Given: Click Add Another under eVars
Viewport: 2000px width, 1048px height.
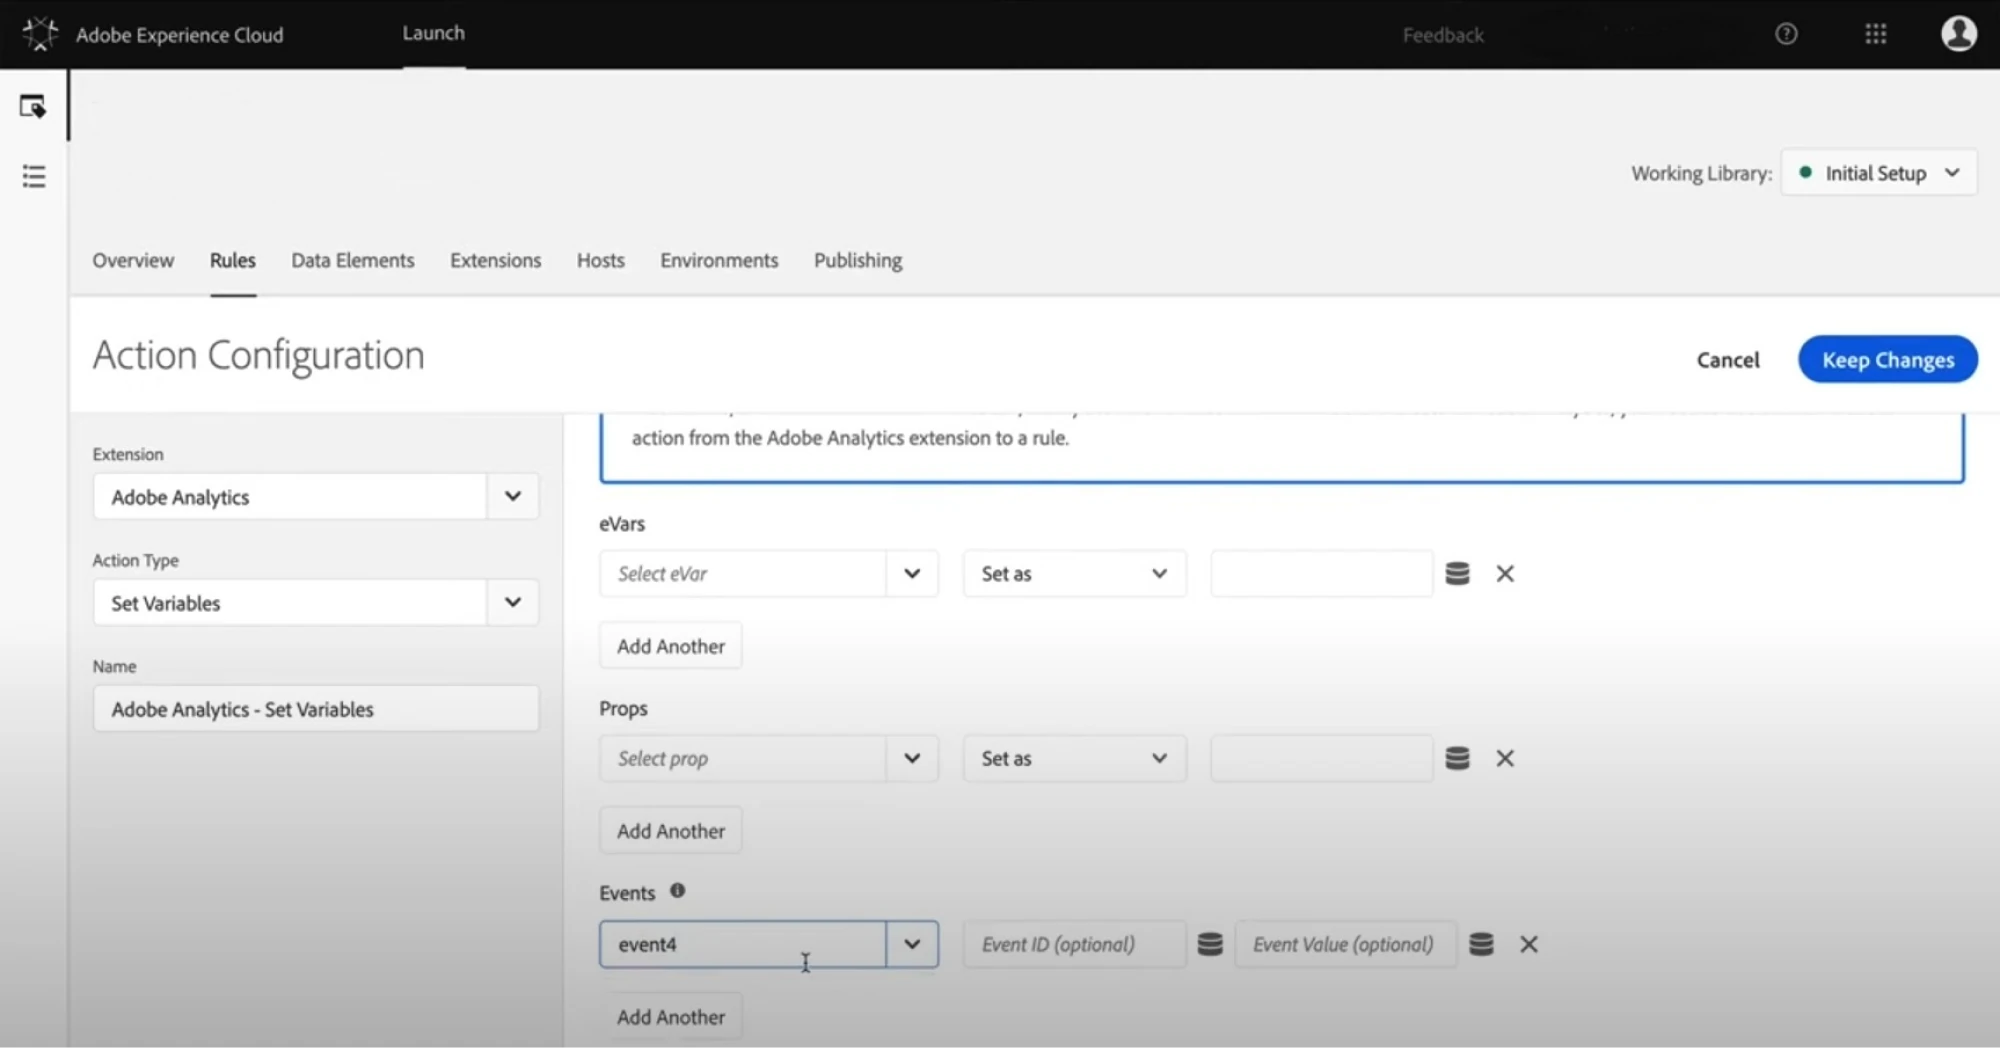Looking at the screenshot, I should click(x=671, y=646).
